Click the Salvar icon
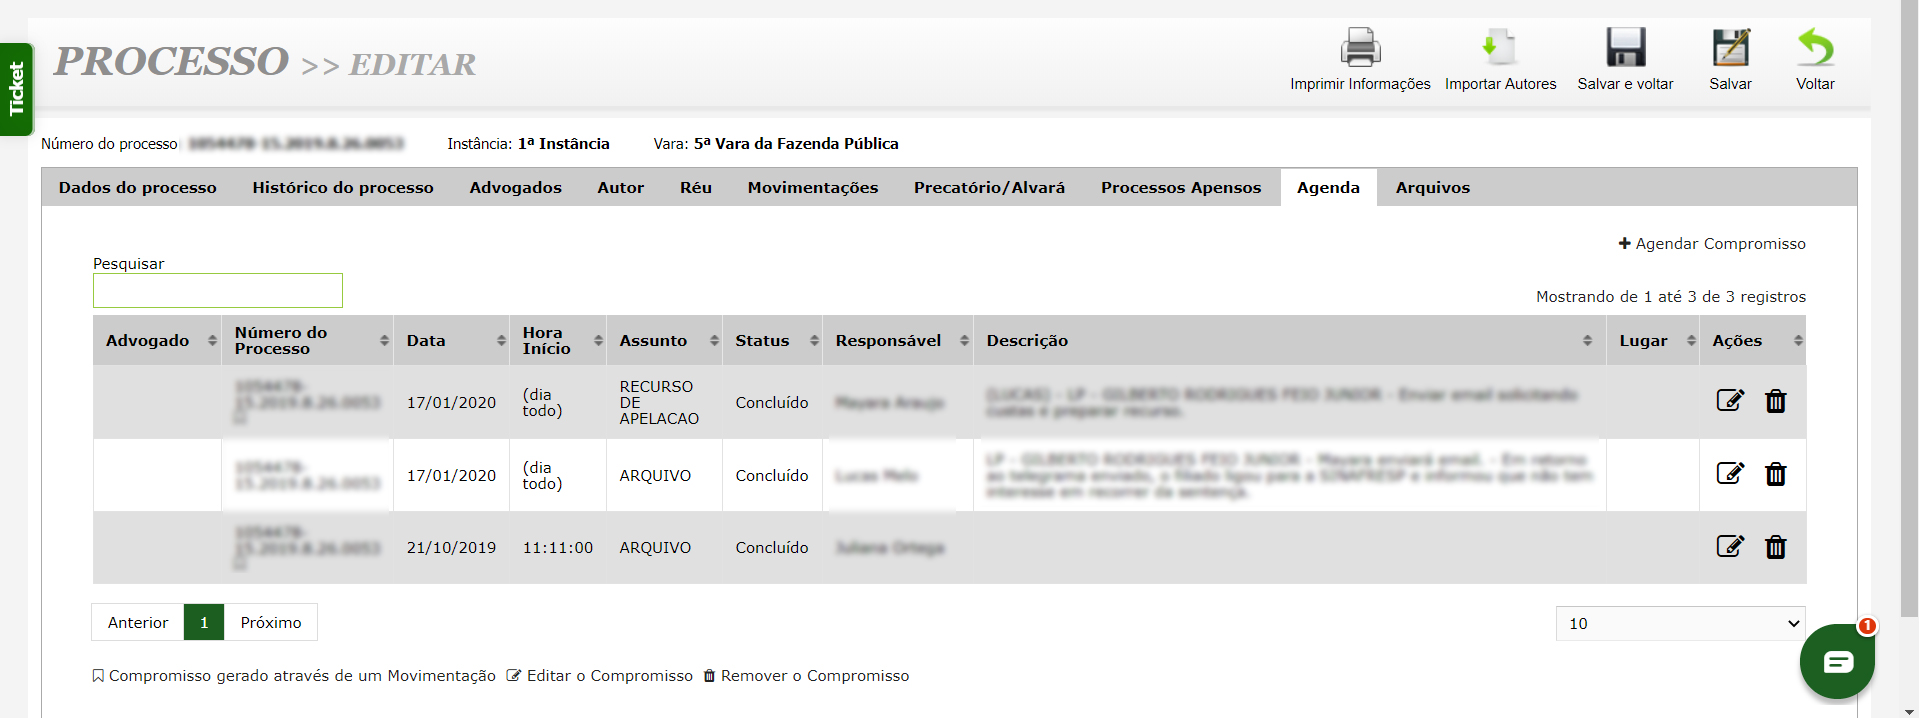1919x718 pixels. 1730,48
